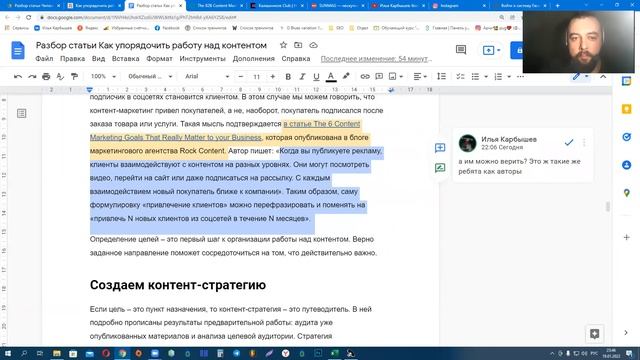Viewport: 640px width, 360px height.
Task: Open the paragraph style dropdown
Action: point(150,77)
